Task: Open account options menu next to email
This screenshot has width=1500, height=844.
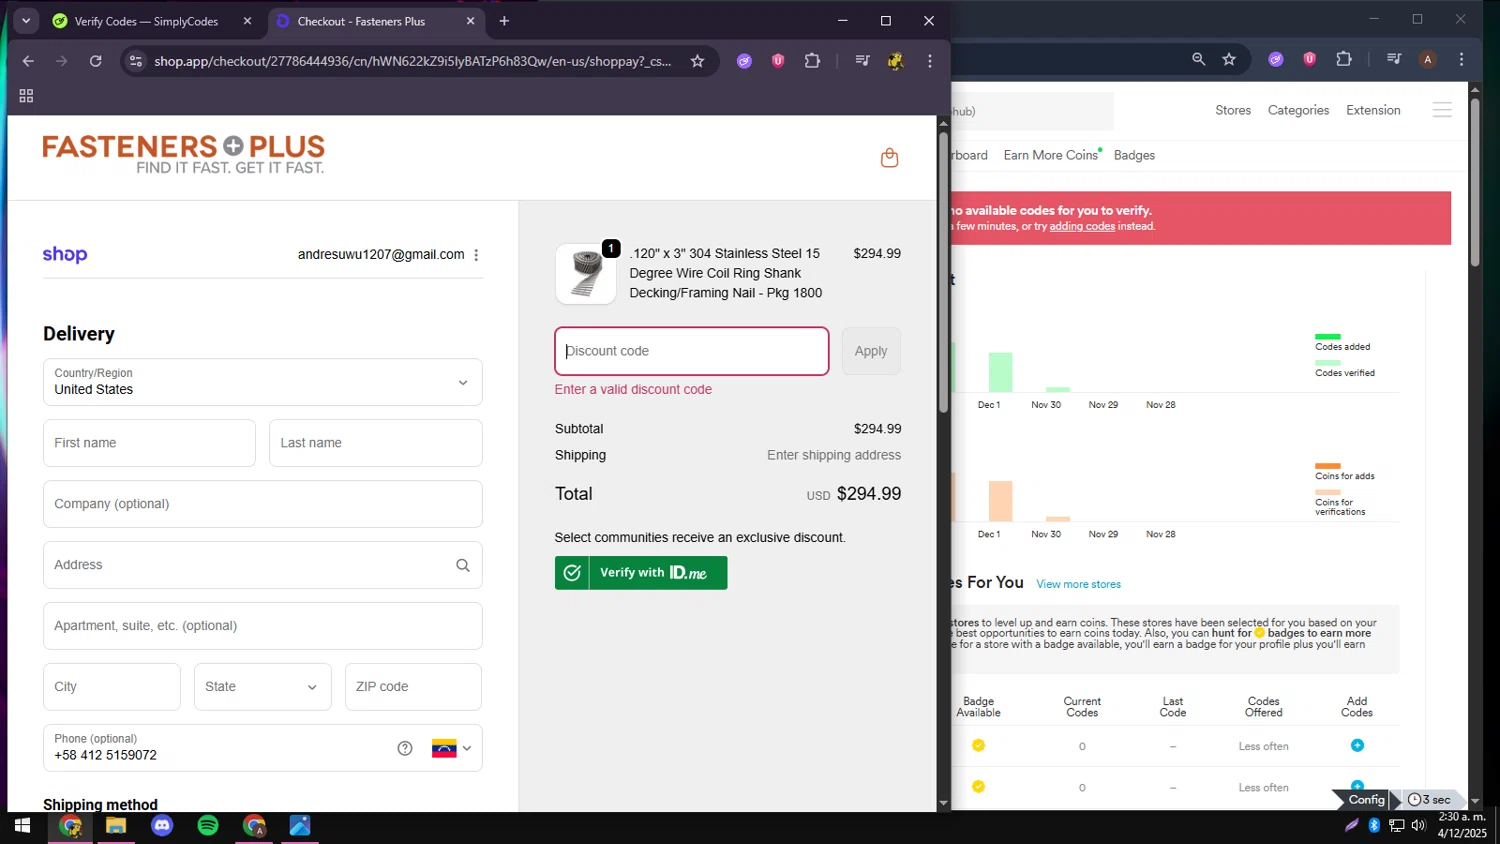Action: pos(476,255)
